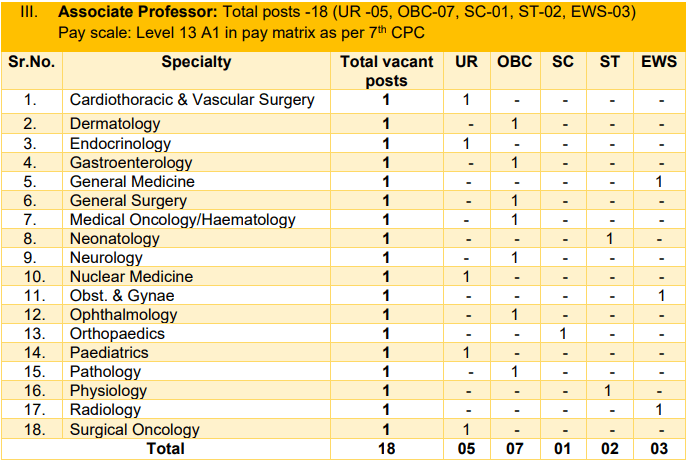Click the Total vacant posts column header
This screenshot has width=686, height=463.
[x=386, y=71]
